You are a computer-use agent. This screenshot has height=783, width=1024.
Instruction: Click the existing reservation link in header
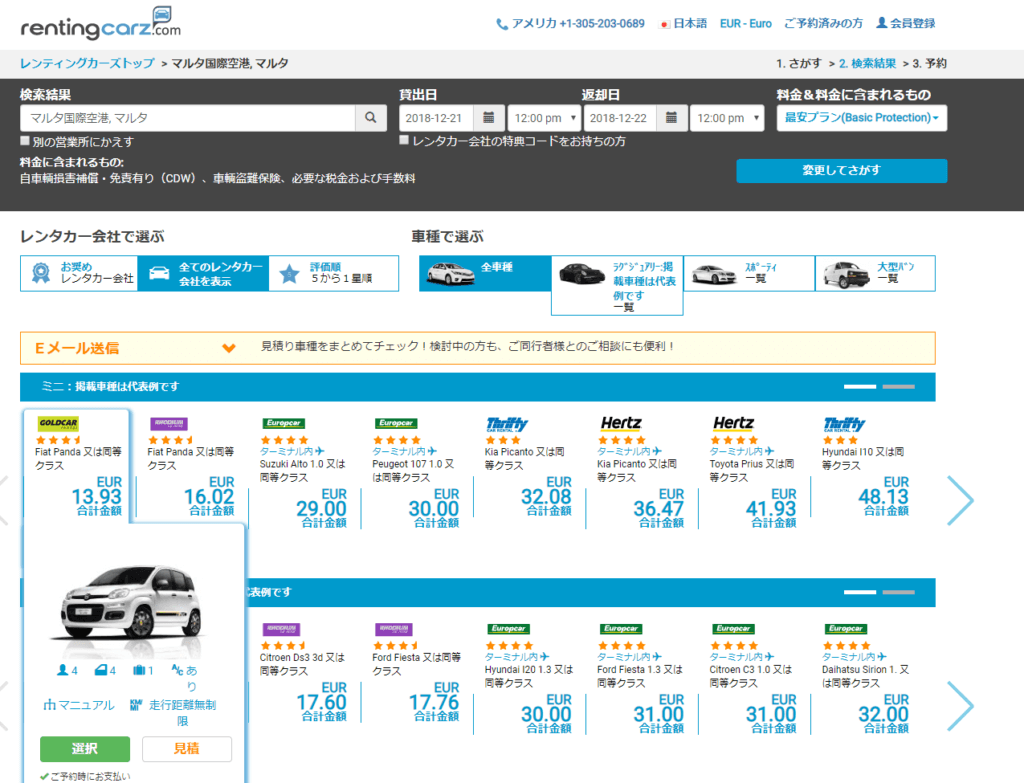824,24
